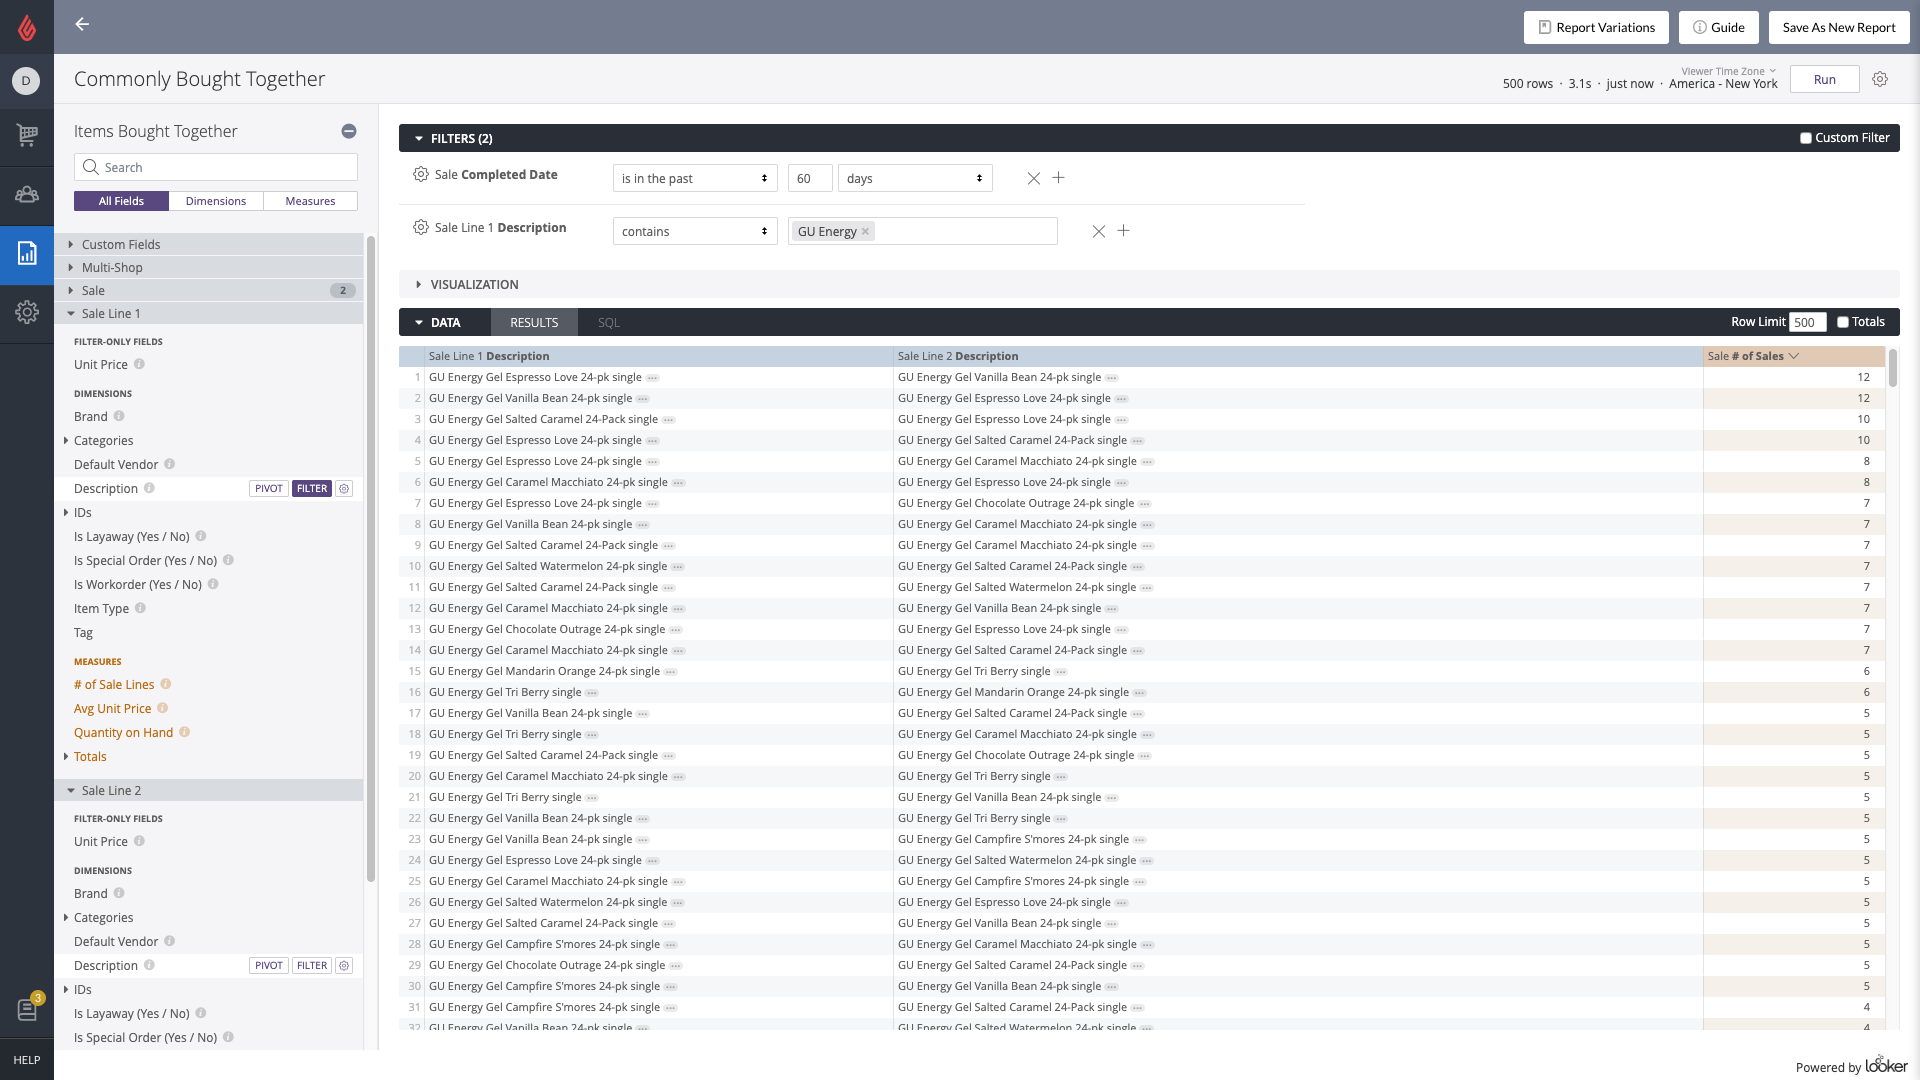Screen dimensions: 1920x1080
Task: Click Save As New Report button
Action: [1838, 26]
